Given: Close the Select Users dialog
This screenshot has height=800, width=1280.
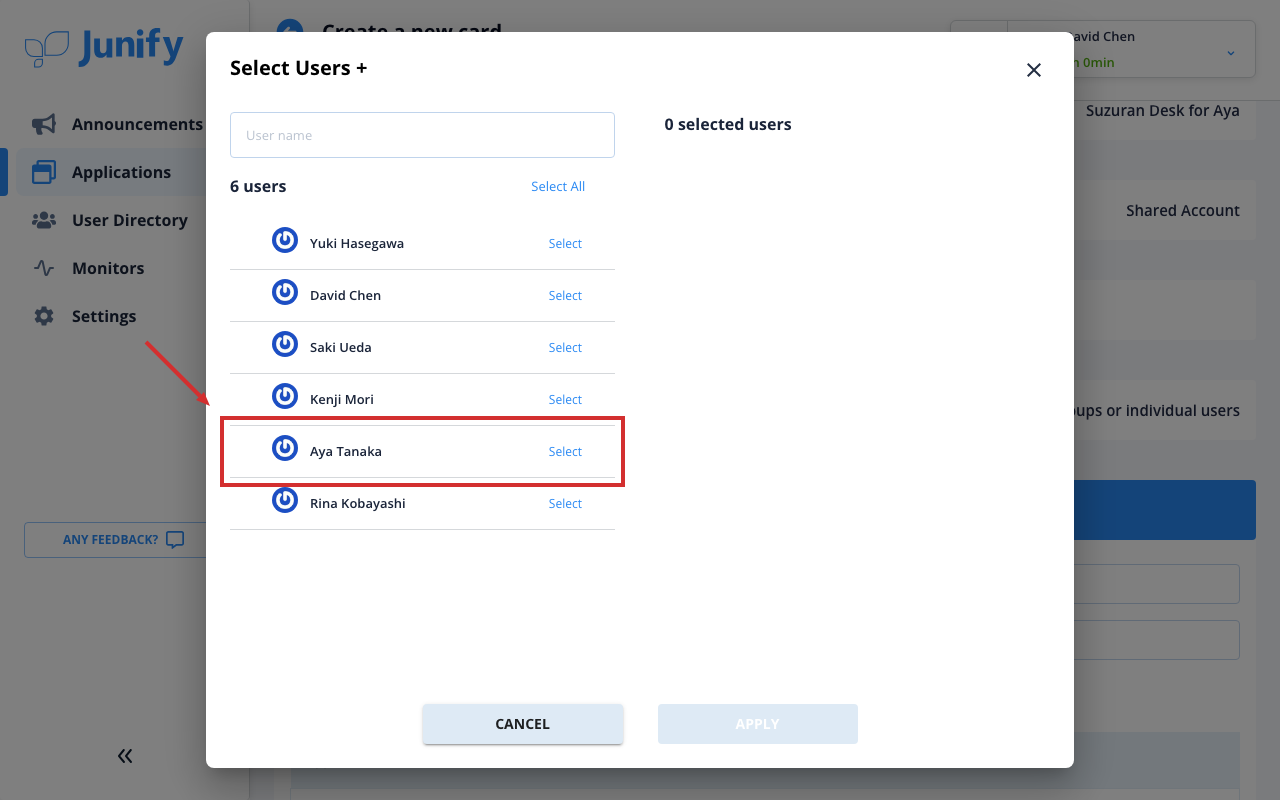Looking at the screenshot, I should click(x=1034, y=70).
